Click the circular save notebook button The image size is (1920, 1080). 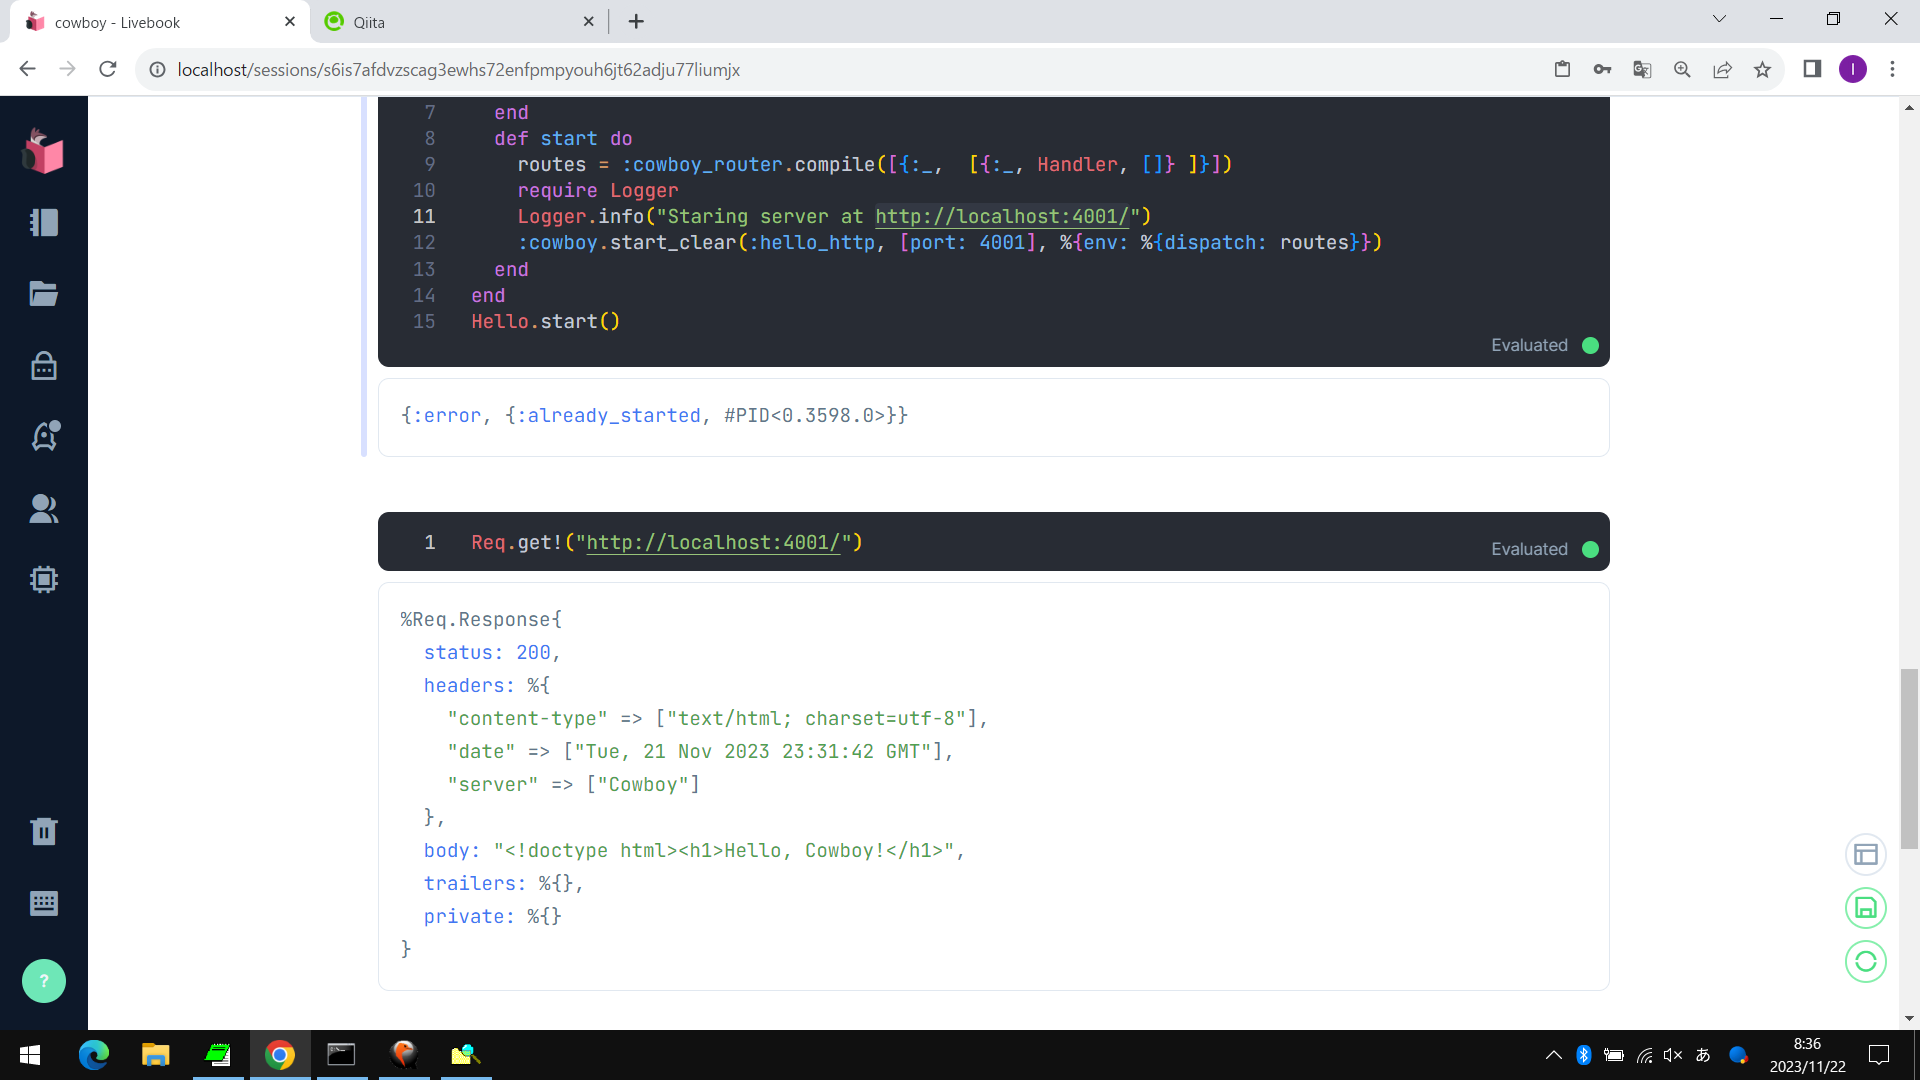[1865, 908]
